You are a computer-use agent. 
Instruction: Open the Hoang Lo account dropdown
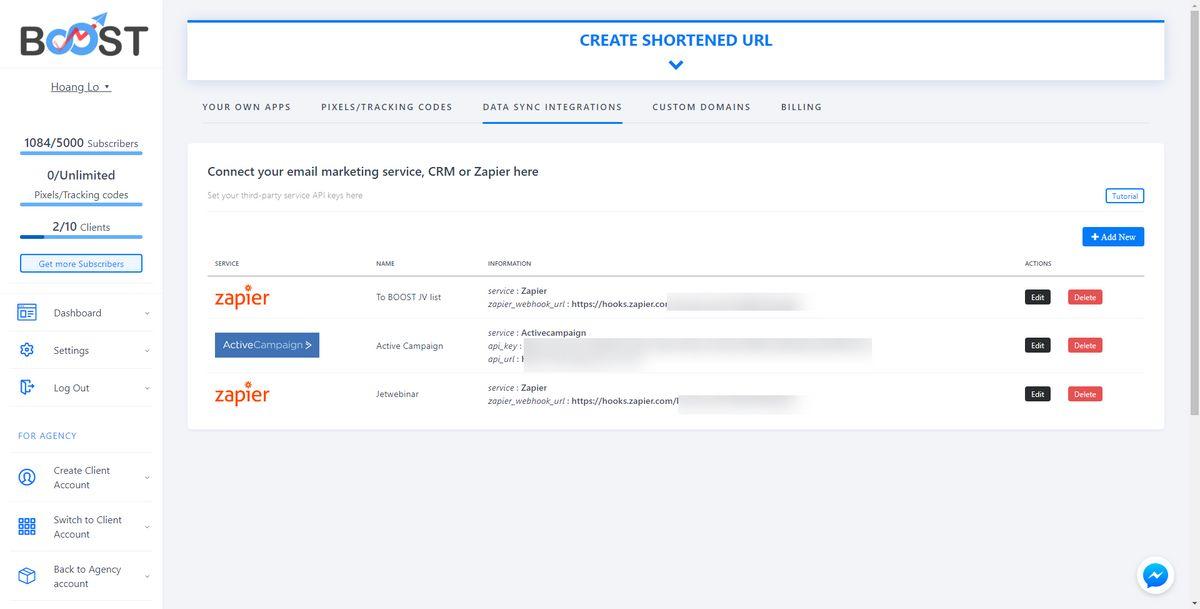point(80,87)
